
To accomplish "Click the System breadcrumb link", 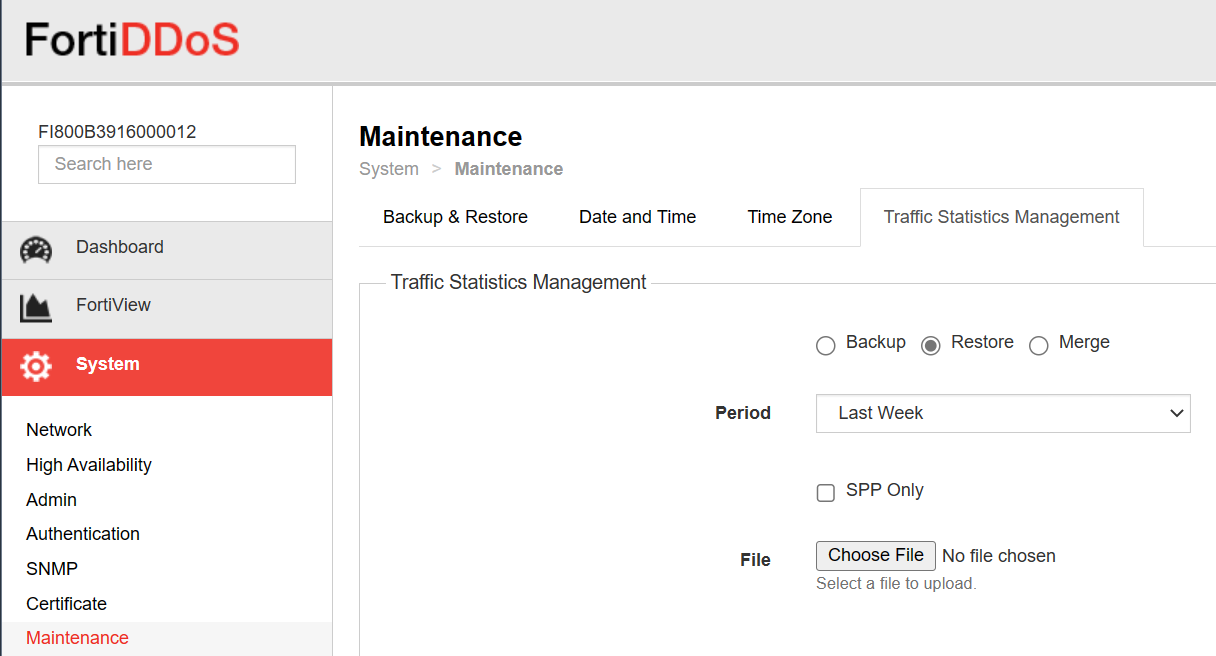I will pyautogui.click(x=389, y=168).
